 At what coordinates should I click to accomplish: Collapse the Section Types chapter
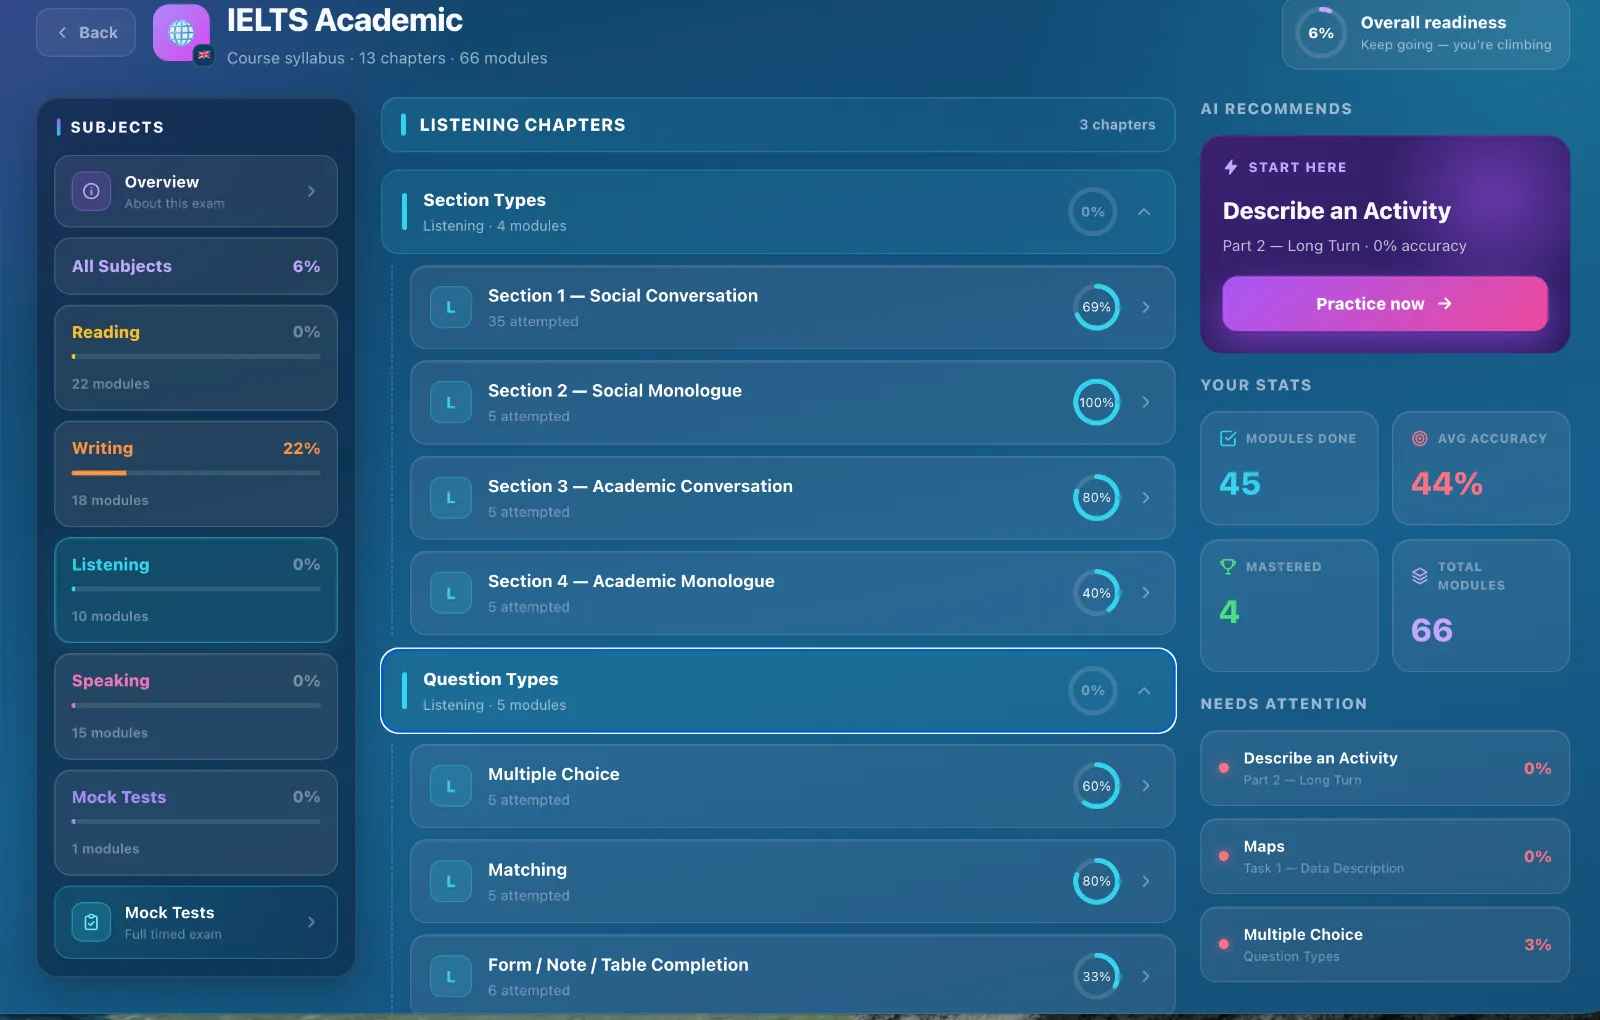1144,212
